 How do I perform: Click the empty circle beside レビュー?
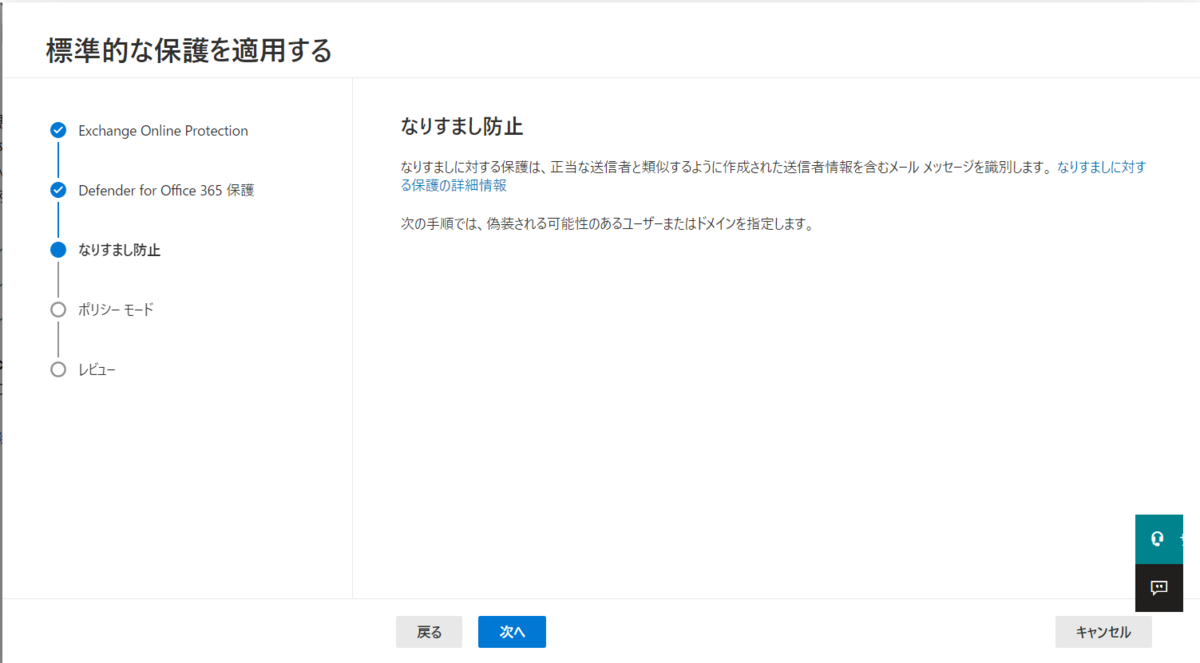[x=58, y=370]
